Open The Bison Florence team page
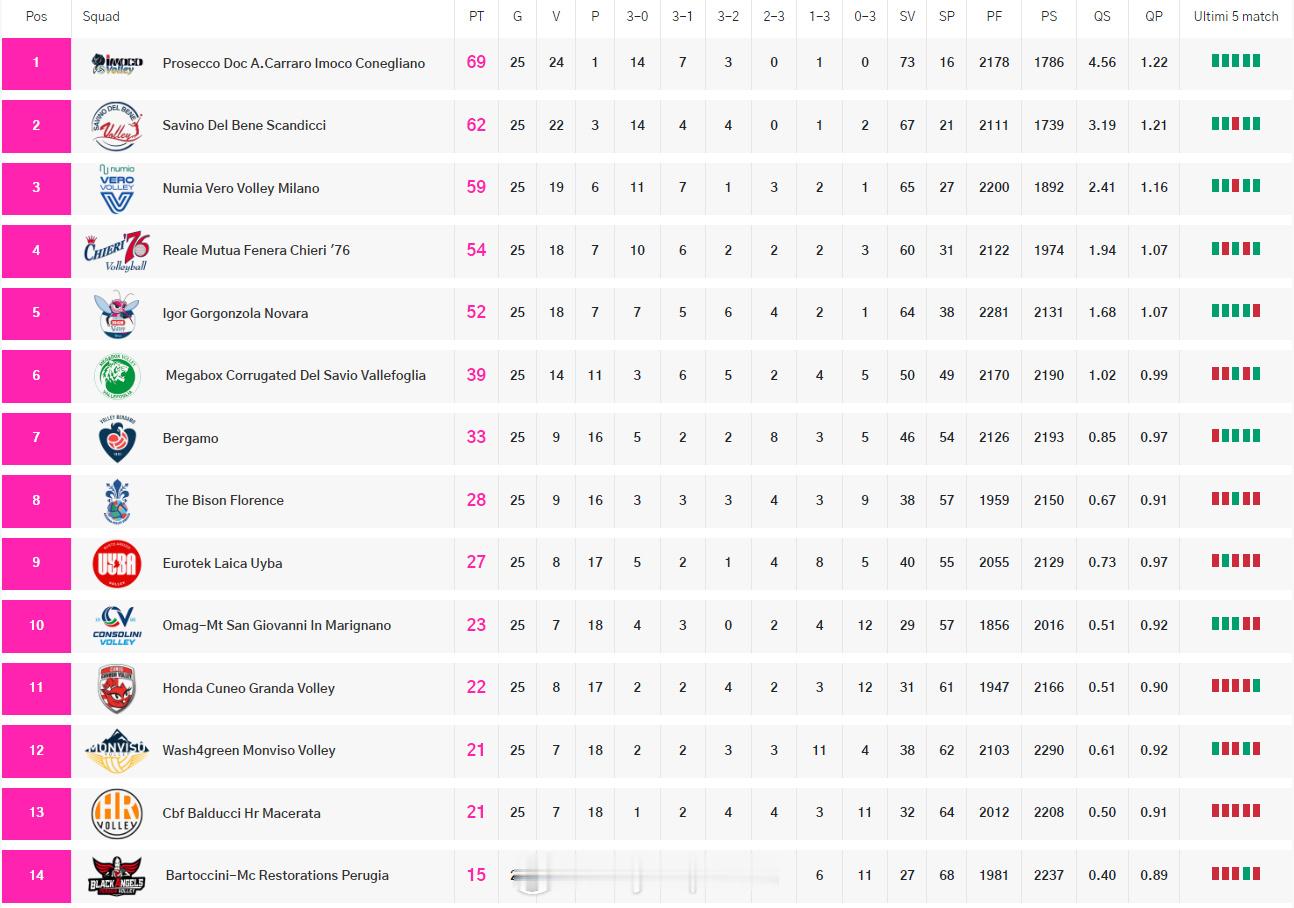Screen dimensions: 1294x908 pyautogui.click(x=224, y=500)
